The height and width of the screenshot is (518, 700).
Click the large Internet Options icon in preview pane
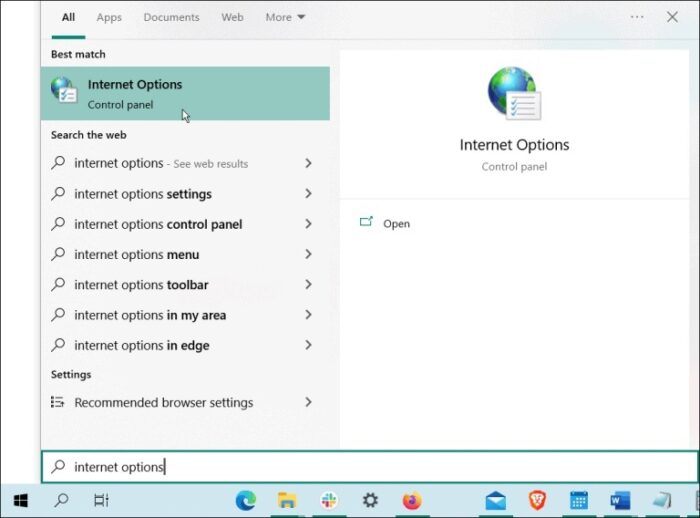(x=514, y=93)
